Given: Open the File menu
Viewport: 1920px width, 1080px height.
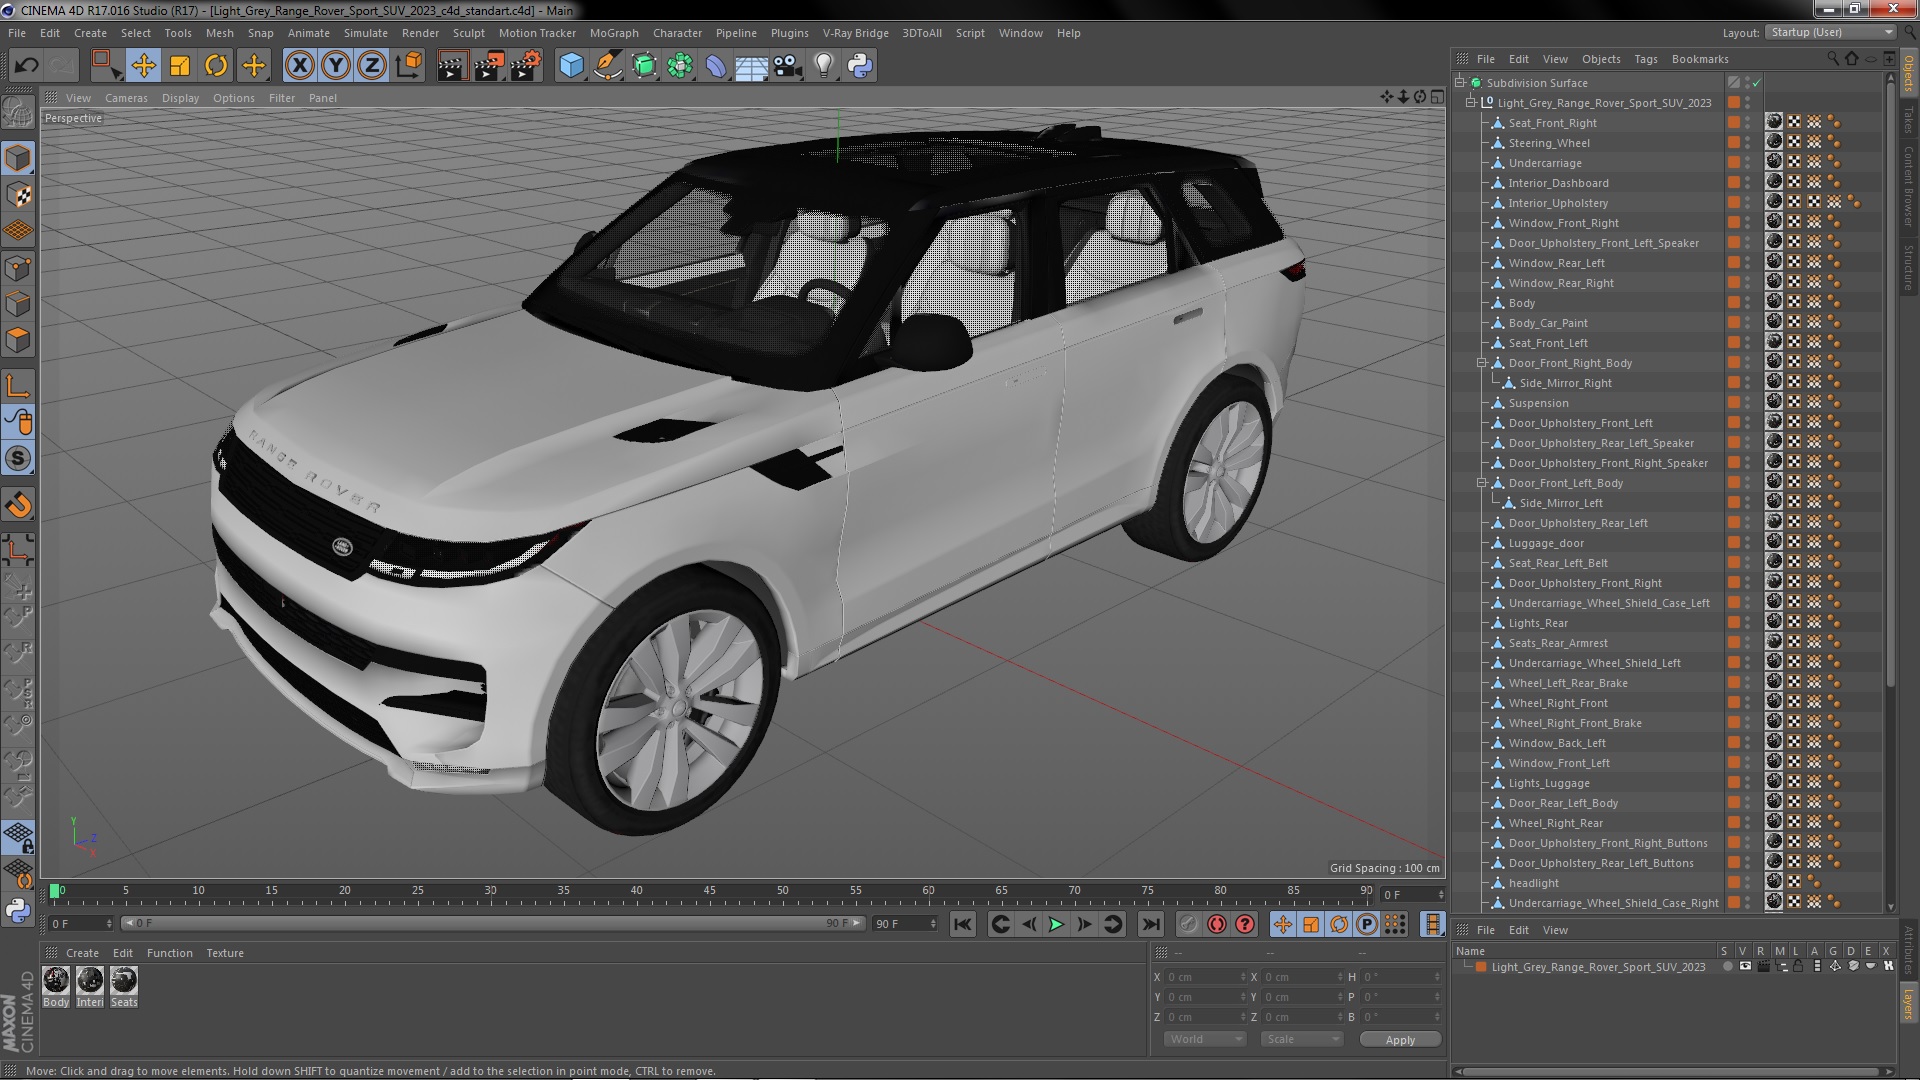Looking at the screenshot, I should (x=17, y=33).
